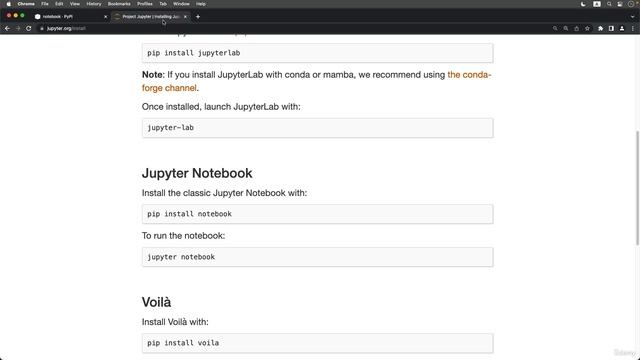The image size is (640, 360).
Task: Click the leftmost magnifier icon in address bar
Action: (555, 29)
